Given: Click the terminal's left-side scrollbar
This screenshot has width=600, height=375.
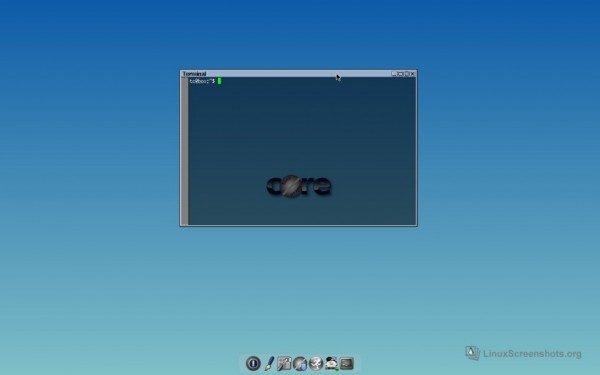Looking at the screenshot, I should (x=184, y=151).
